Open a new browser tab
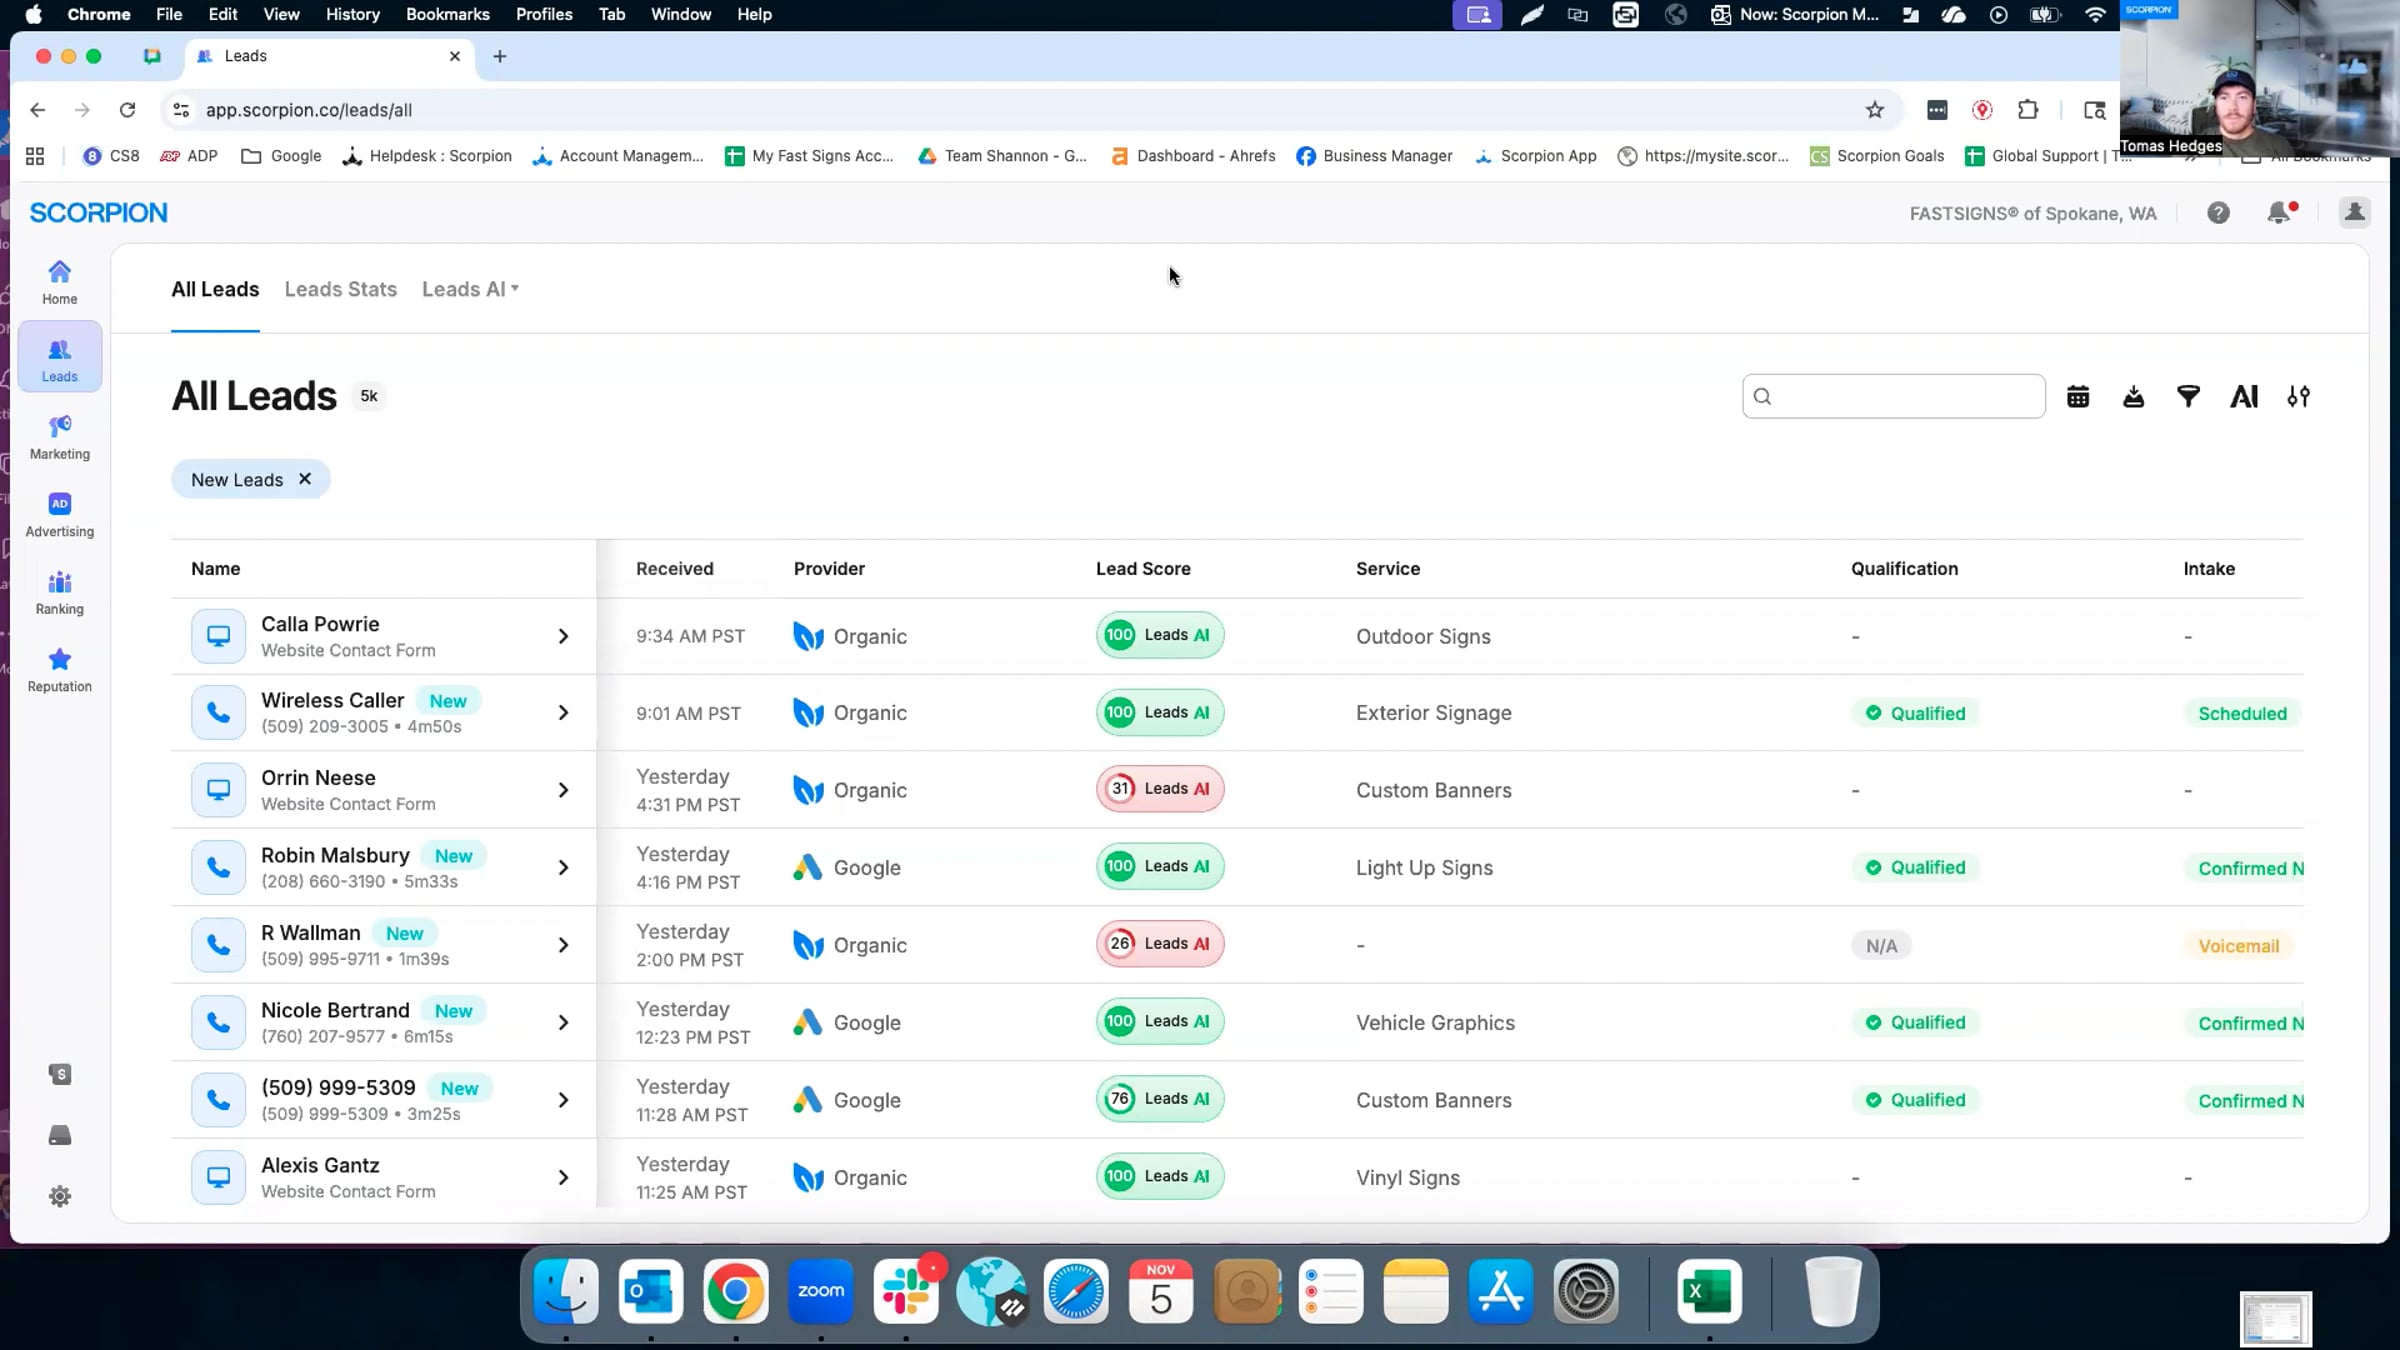 pos(500,56)
